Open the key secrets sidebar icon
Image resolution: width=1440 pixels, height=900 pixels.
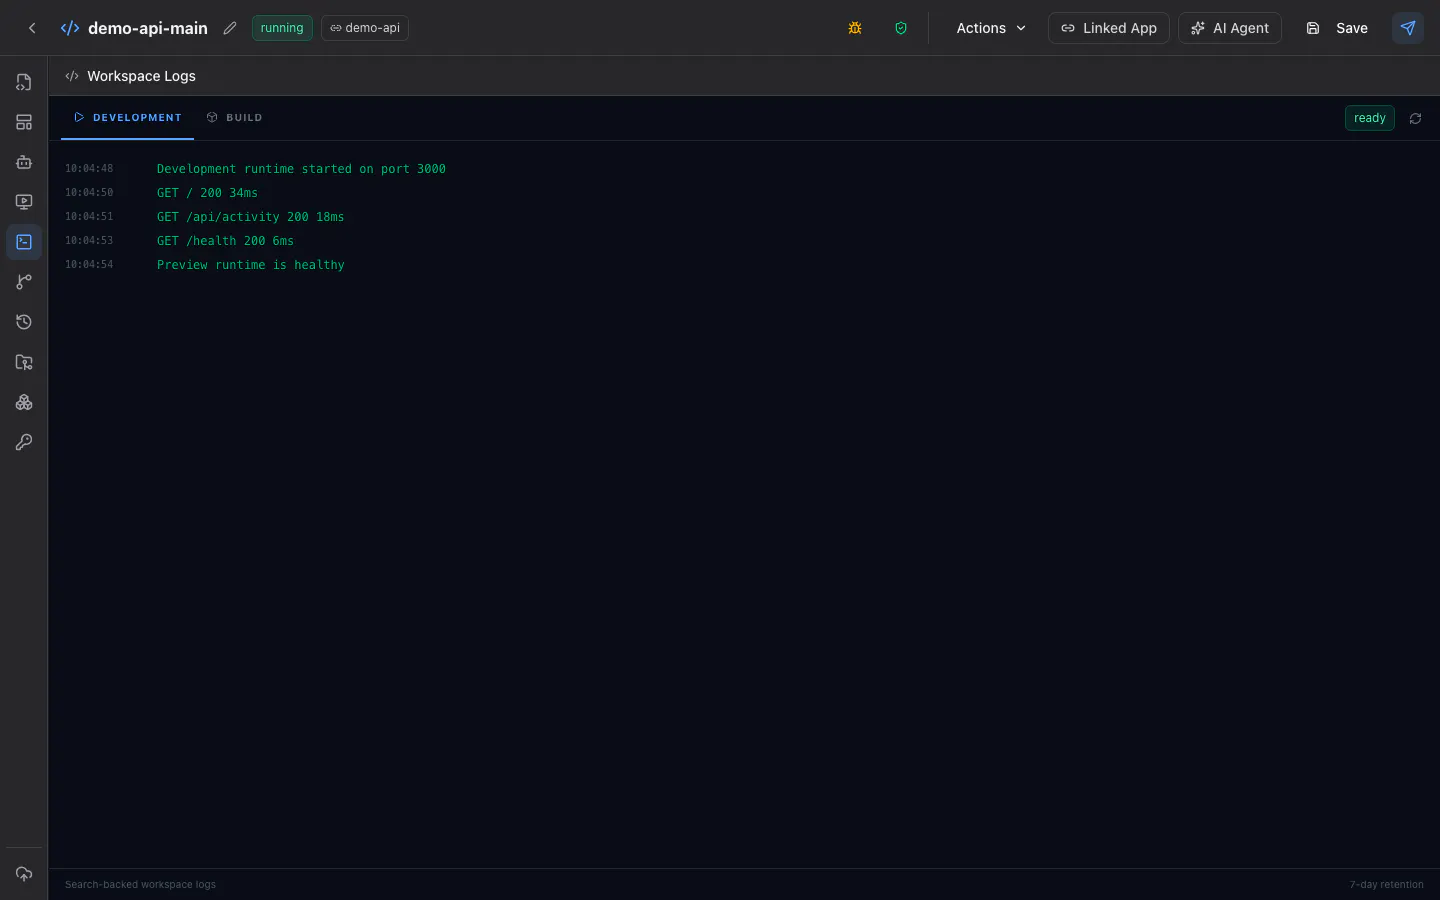[x=24, y=442]
